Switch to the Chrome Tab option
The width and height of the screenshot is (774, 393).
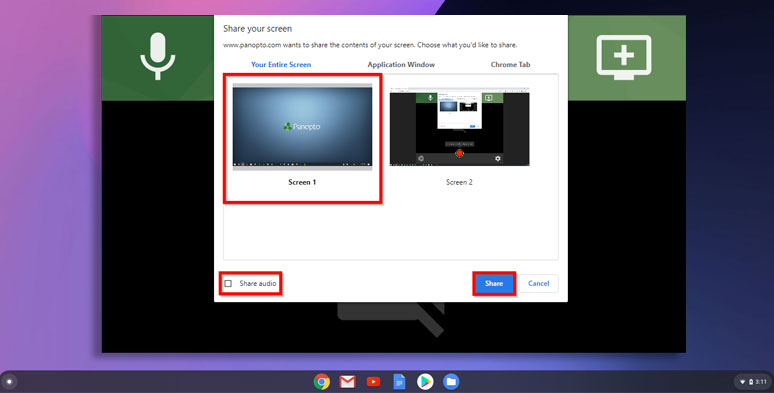[510, 65]
